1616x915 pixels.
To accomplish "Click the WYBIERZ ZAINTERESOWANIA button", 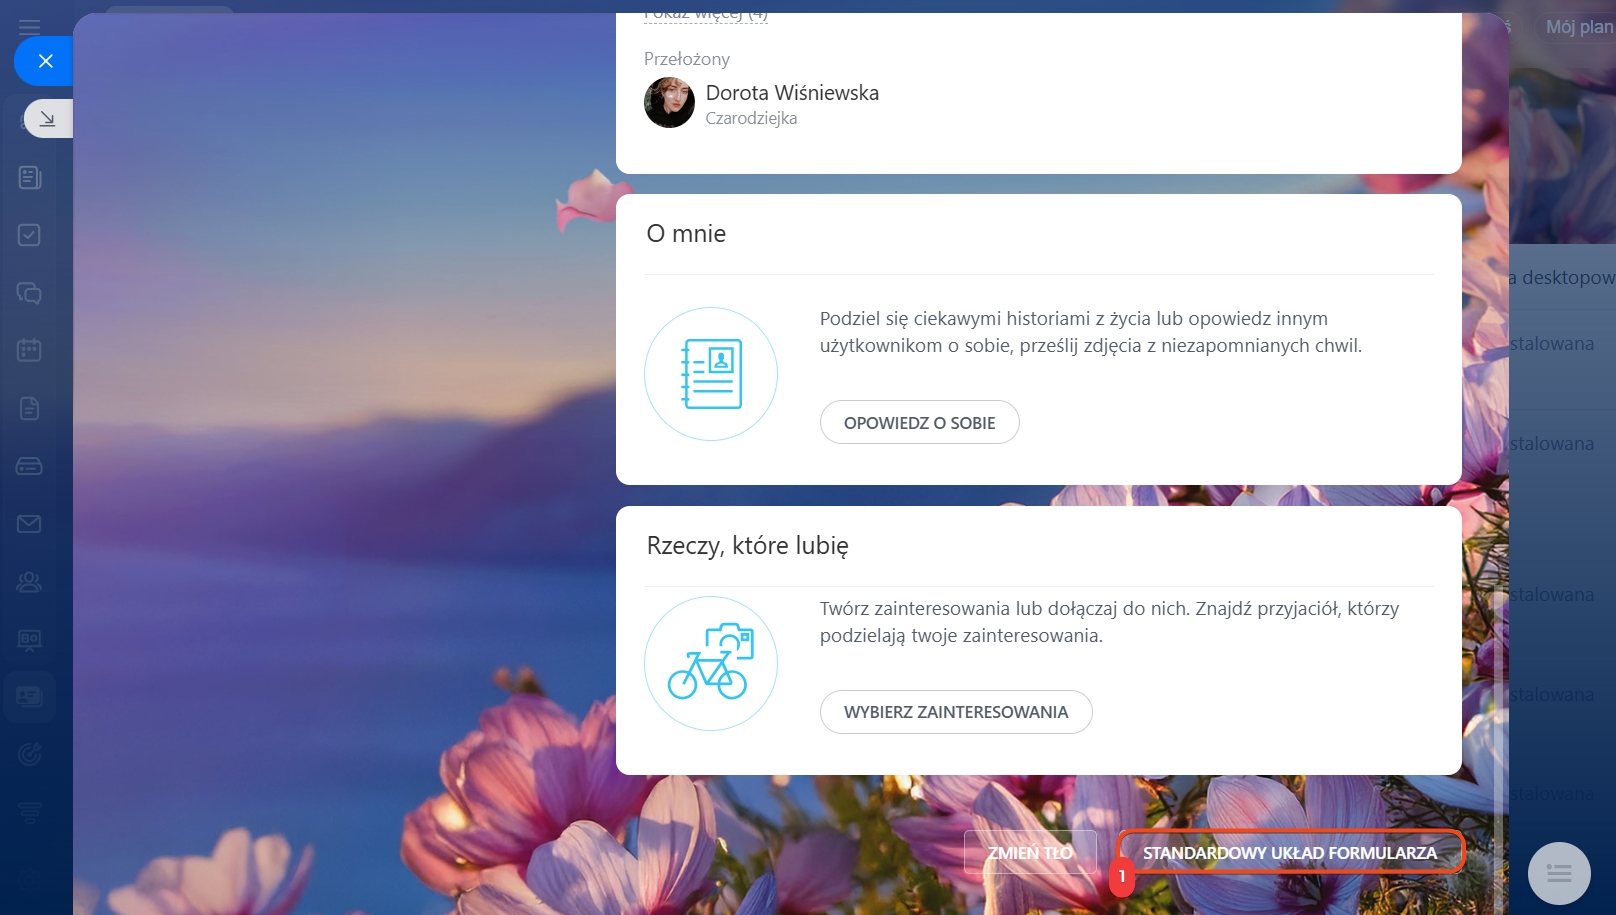I will pos(956,712).
